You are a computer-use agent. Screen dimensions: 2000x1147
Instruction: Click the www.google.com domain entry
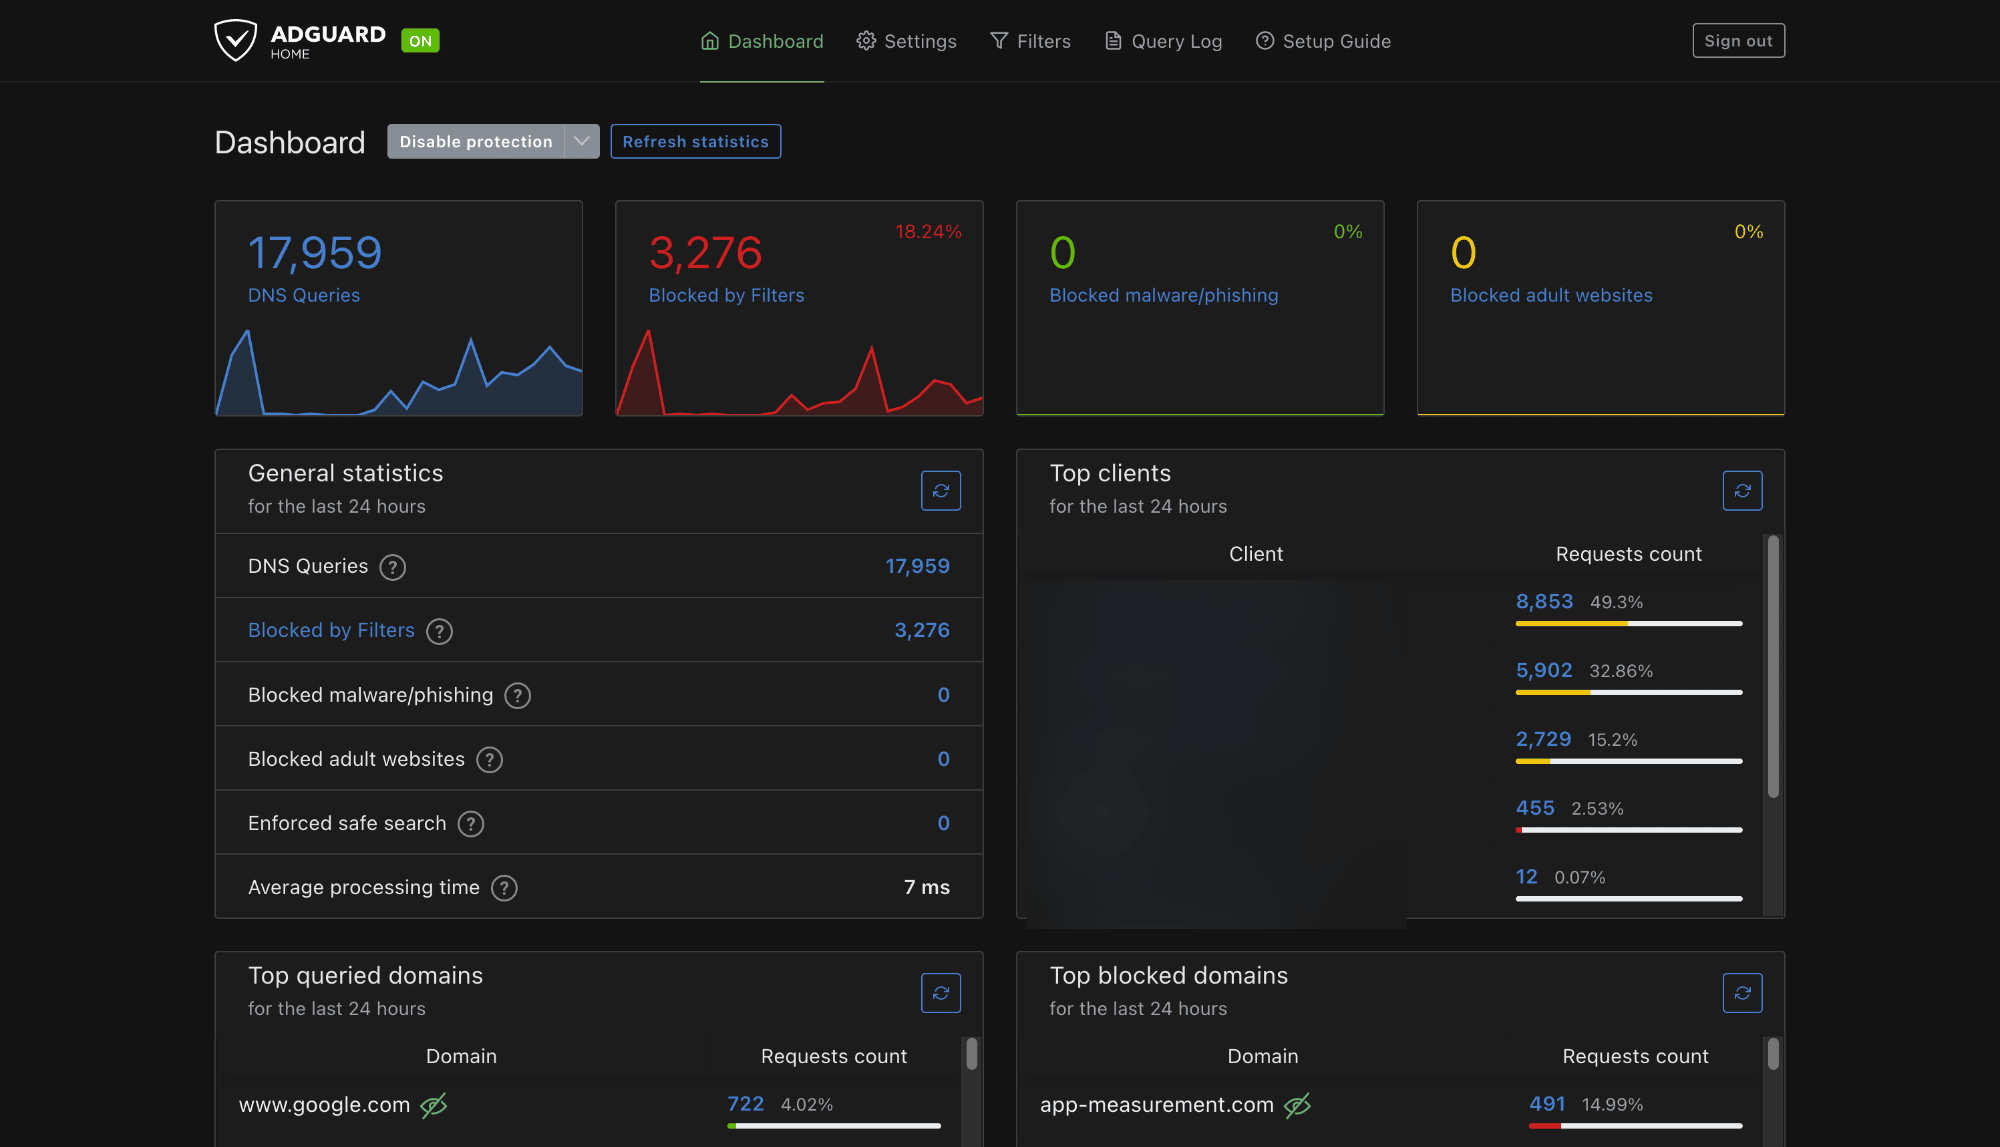point(324,1104)
